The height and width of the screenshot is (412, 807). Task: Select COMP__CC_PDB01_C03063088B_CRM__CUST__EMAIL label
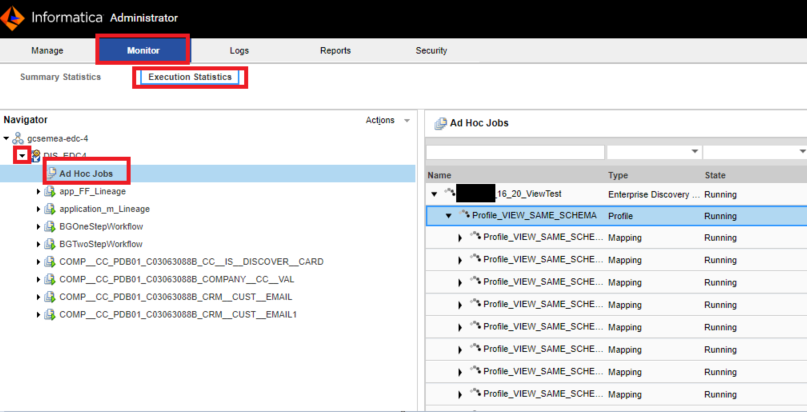pyautogui.click(x=176, y=297)
